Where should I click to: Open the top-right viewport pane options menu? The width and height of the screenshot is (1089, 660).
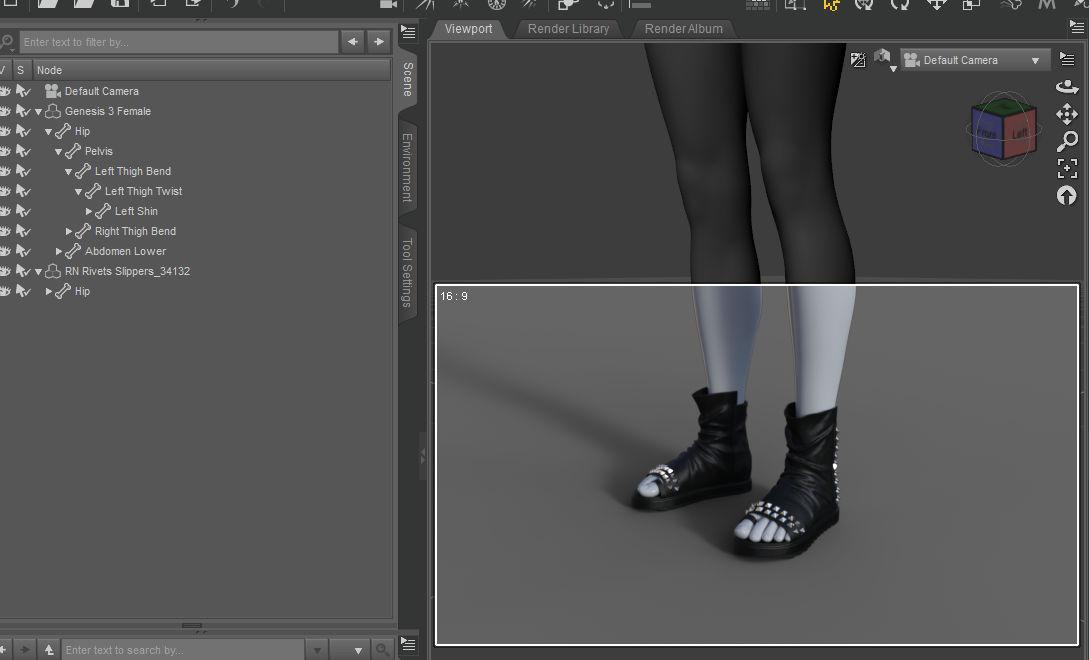point(1076,27)
